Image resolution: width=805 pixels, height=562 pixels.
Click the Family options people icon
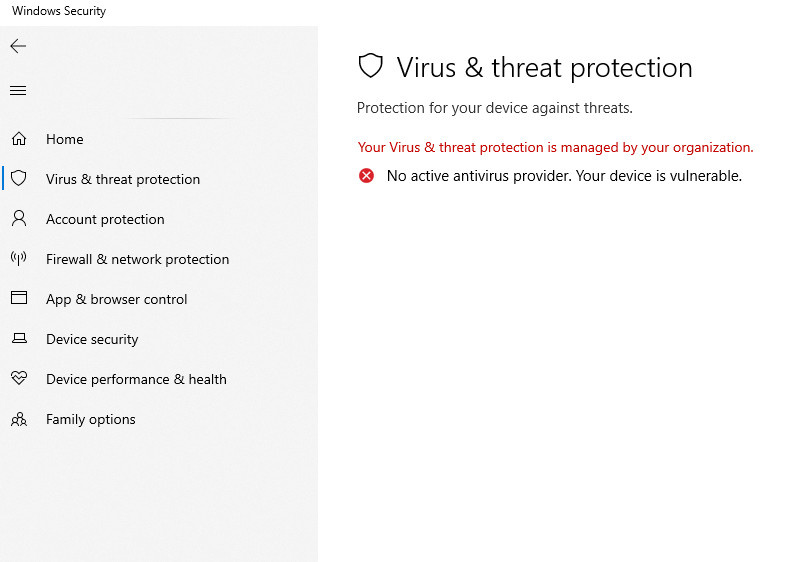click(x=19, y=419)
